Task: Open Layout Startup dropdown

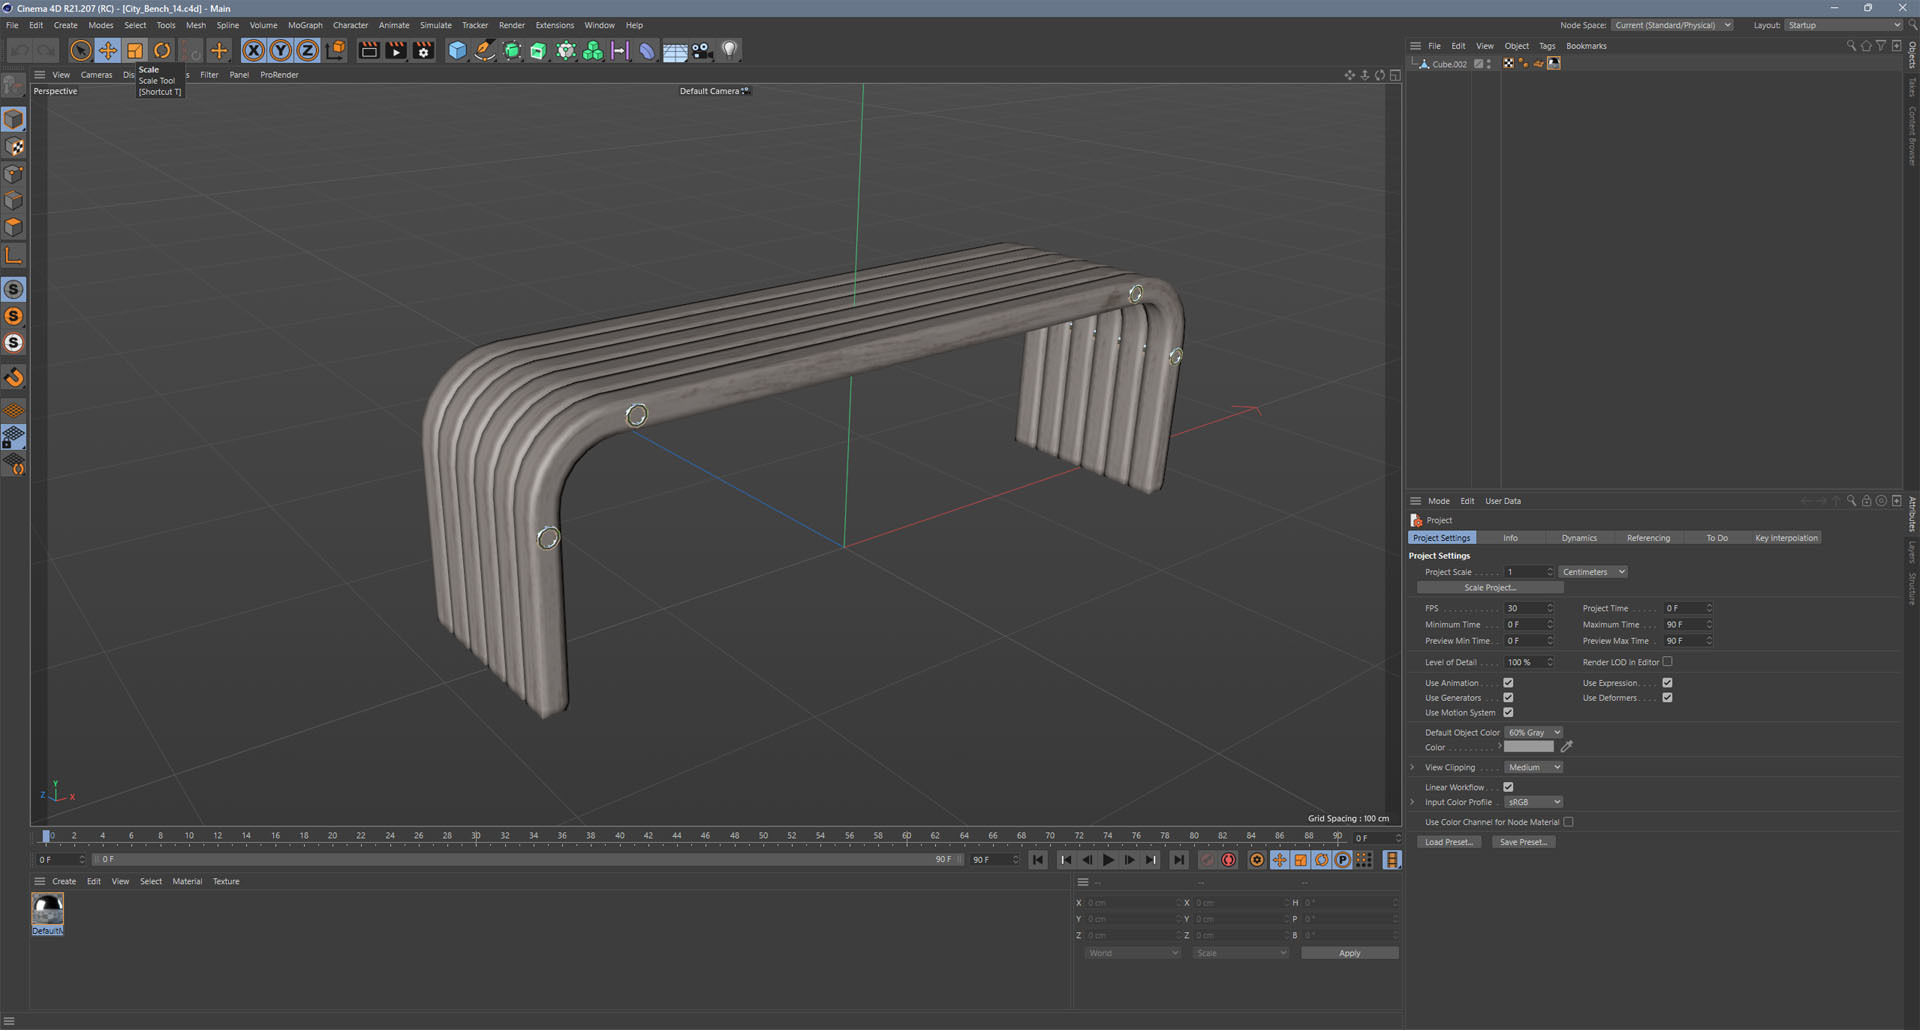Action: (x=1844, y=25)
